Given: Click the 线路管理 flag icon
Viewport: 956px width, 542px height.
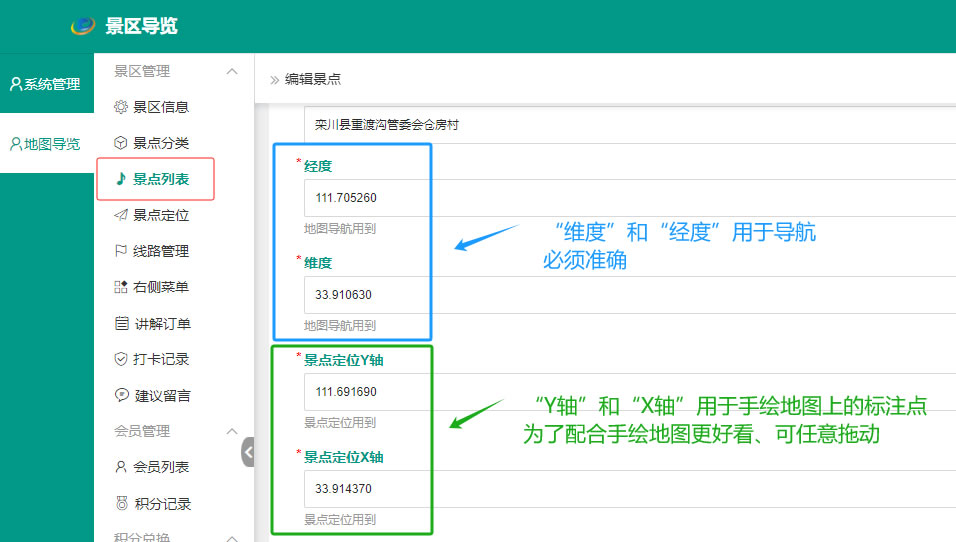Looking at the screenshot, I should click(121, 251).
